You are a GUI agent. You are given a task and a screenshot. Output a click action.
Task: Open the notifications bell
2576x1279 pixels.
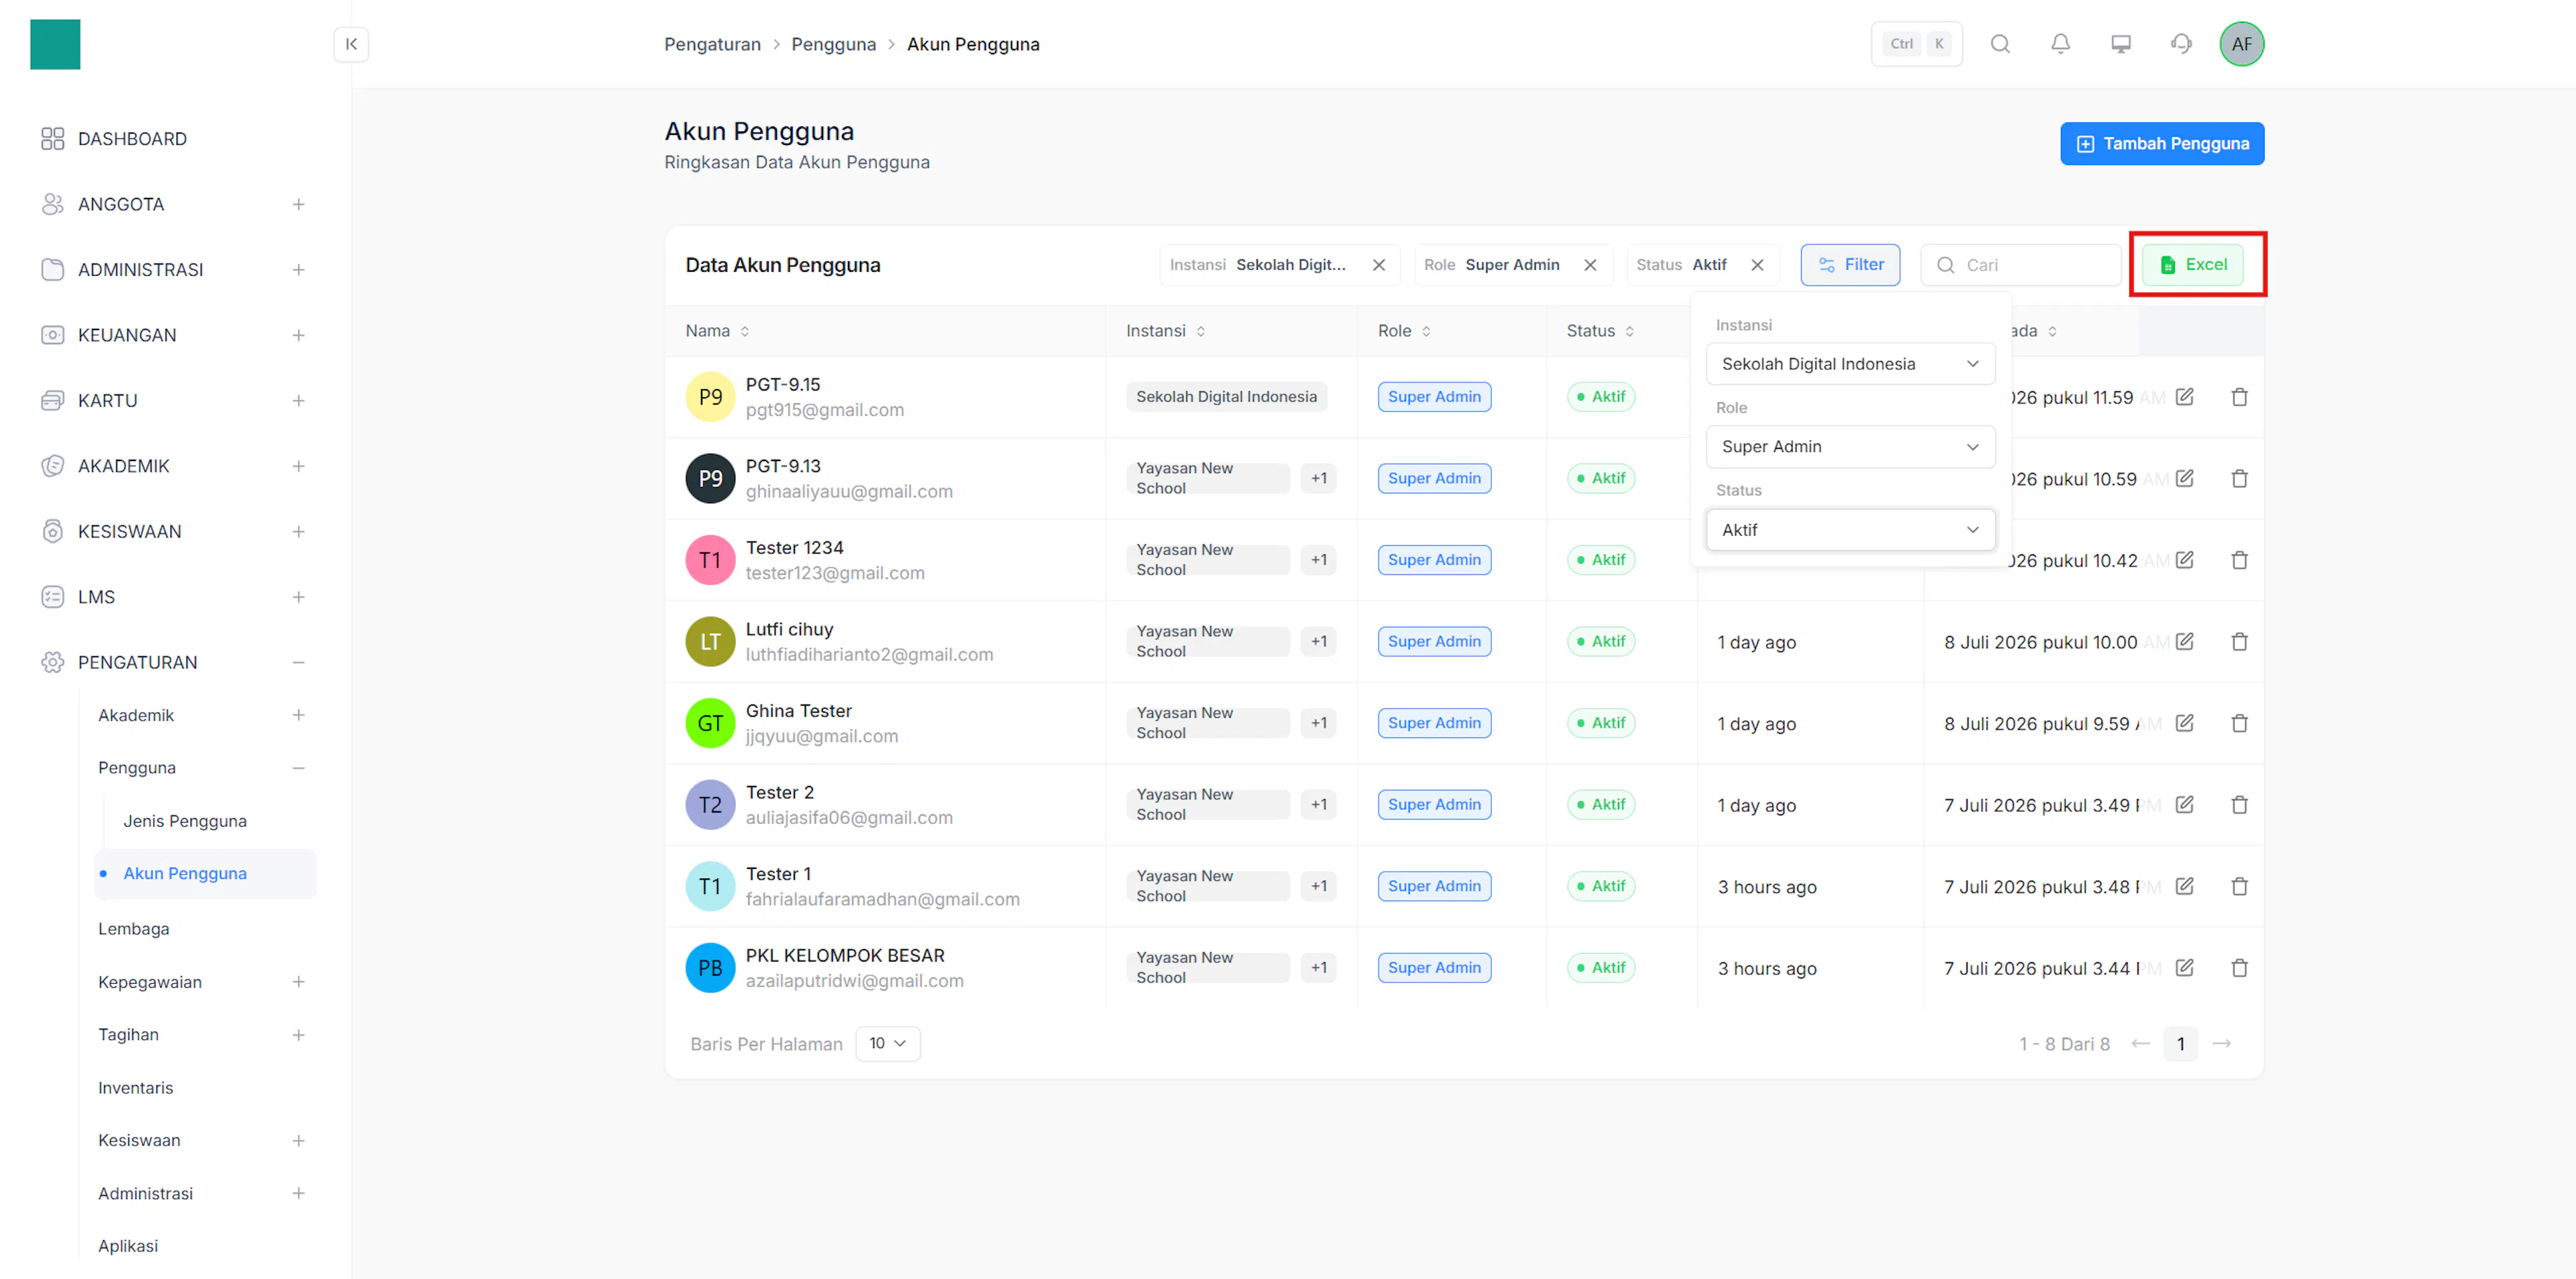(x=2060, y=44)
